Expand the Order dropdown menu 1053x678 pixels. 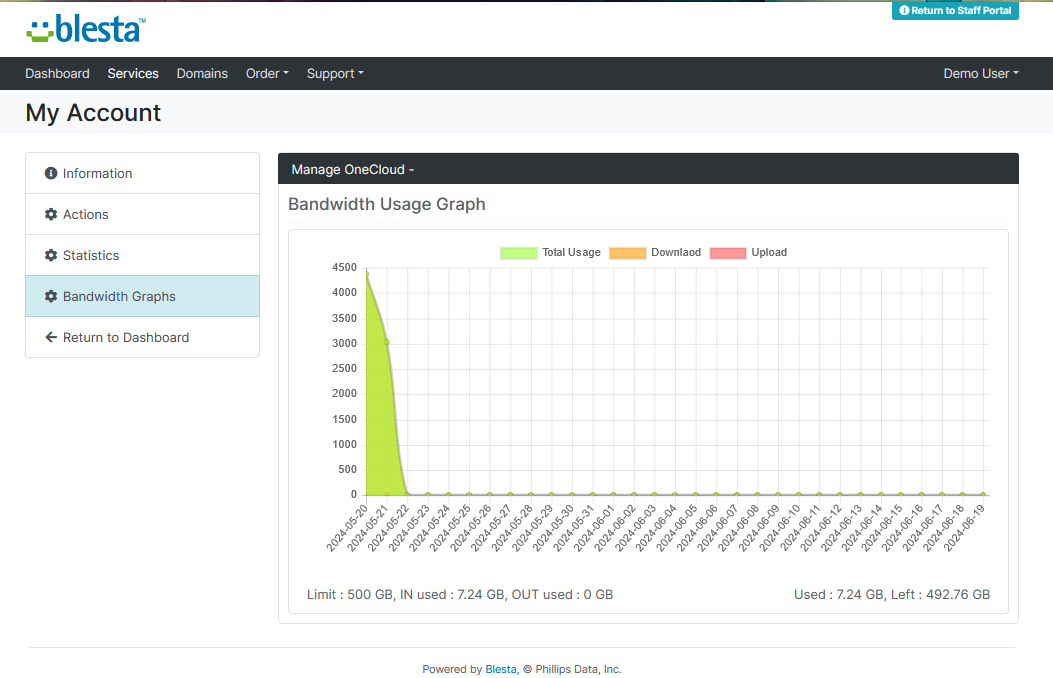click(267, 73)
